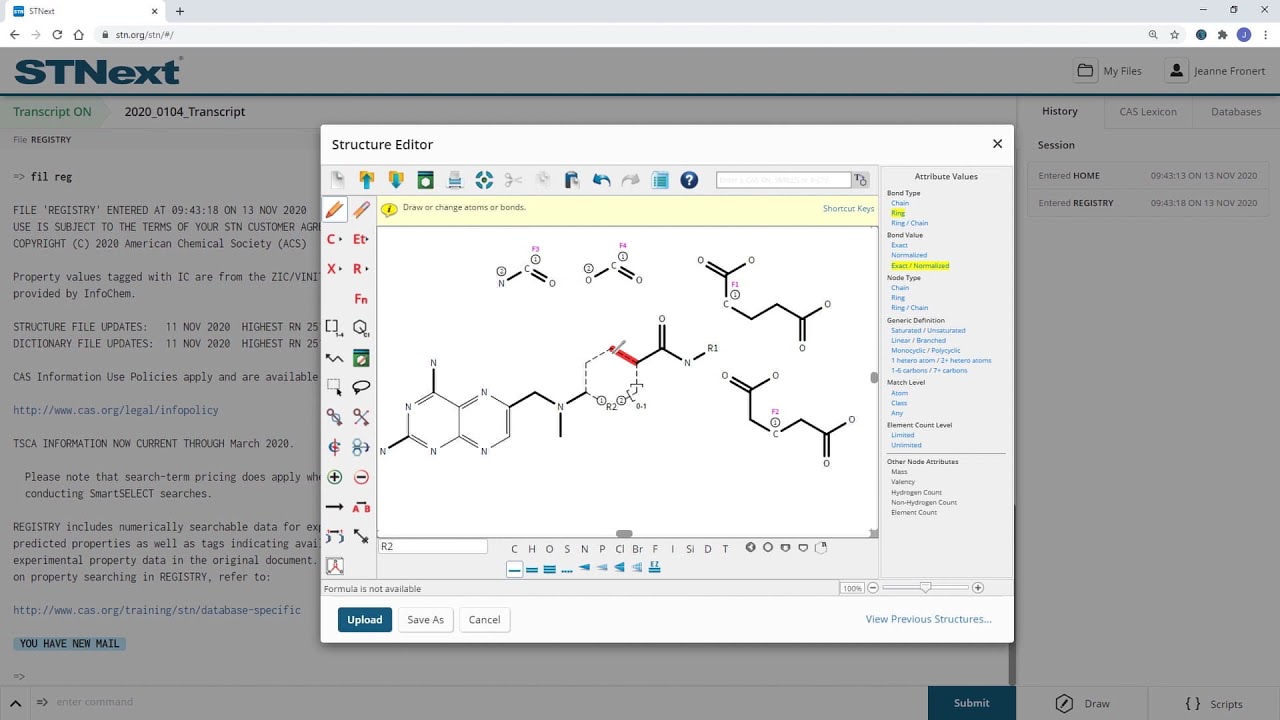Viewport: 1280px width, 720px height.
Task: Open the Et shortcut group dropdown
Action: [x=361, y=239]
